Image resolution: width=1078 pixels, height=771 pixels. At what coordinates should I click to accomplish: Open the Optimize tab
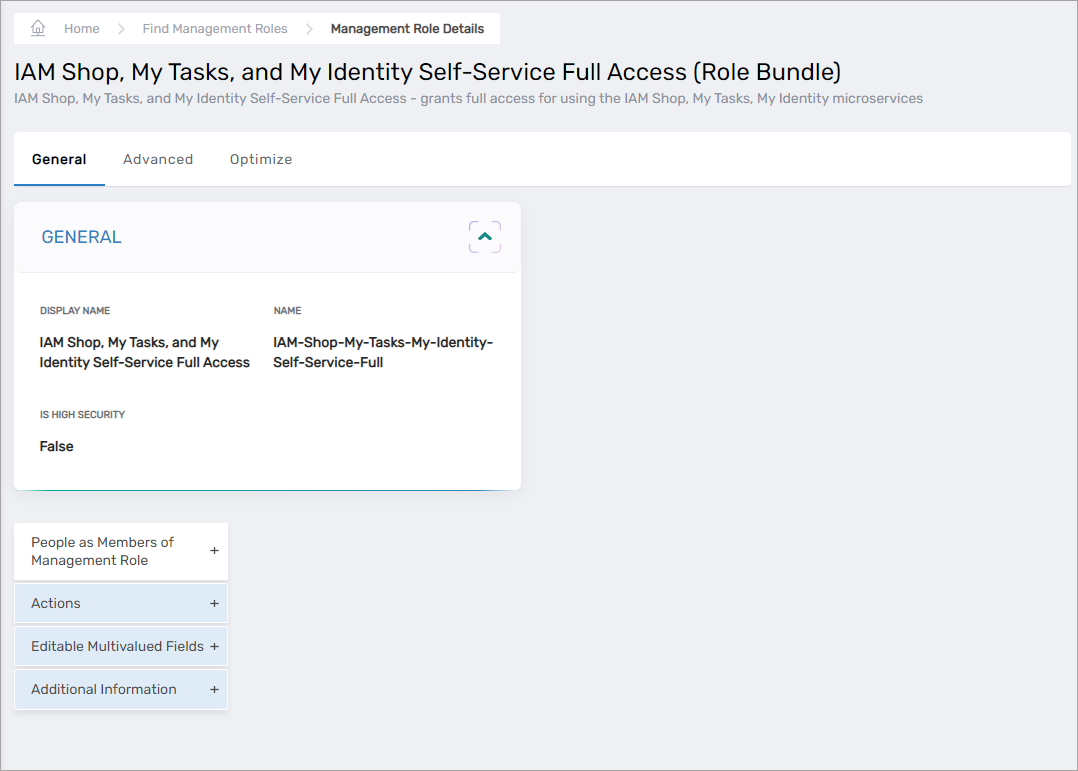coord(261,158)
